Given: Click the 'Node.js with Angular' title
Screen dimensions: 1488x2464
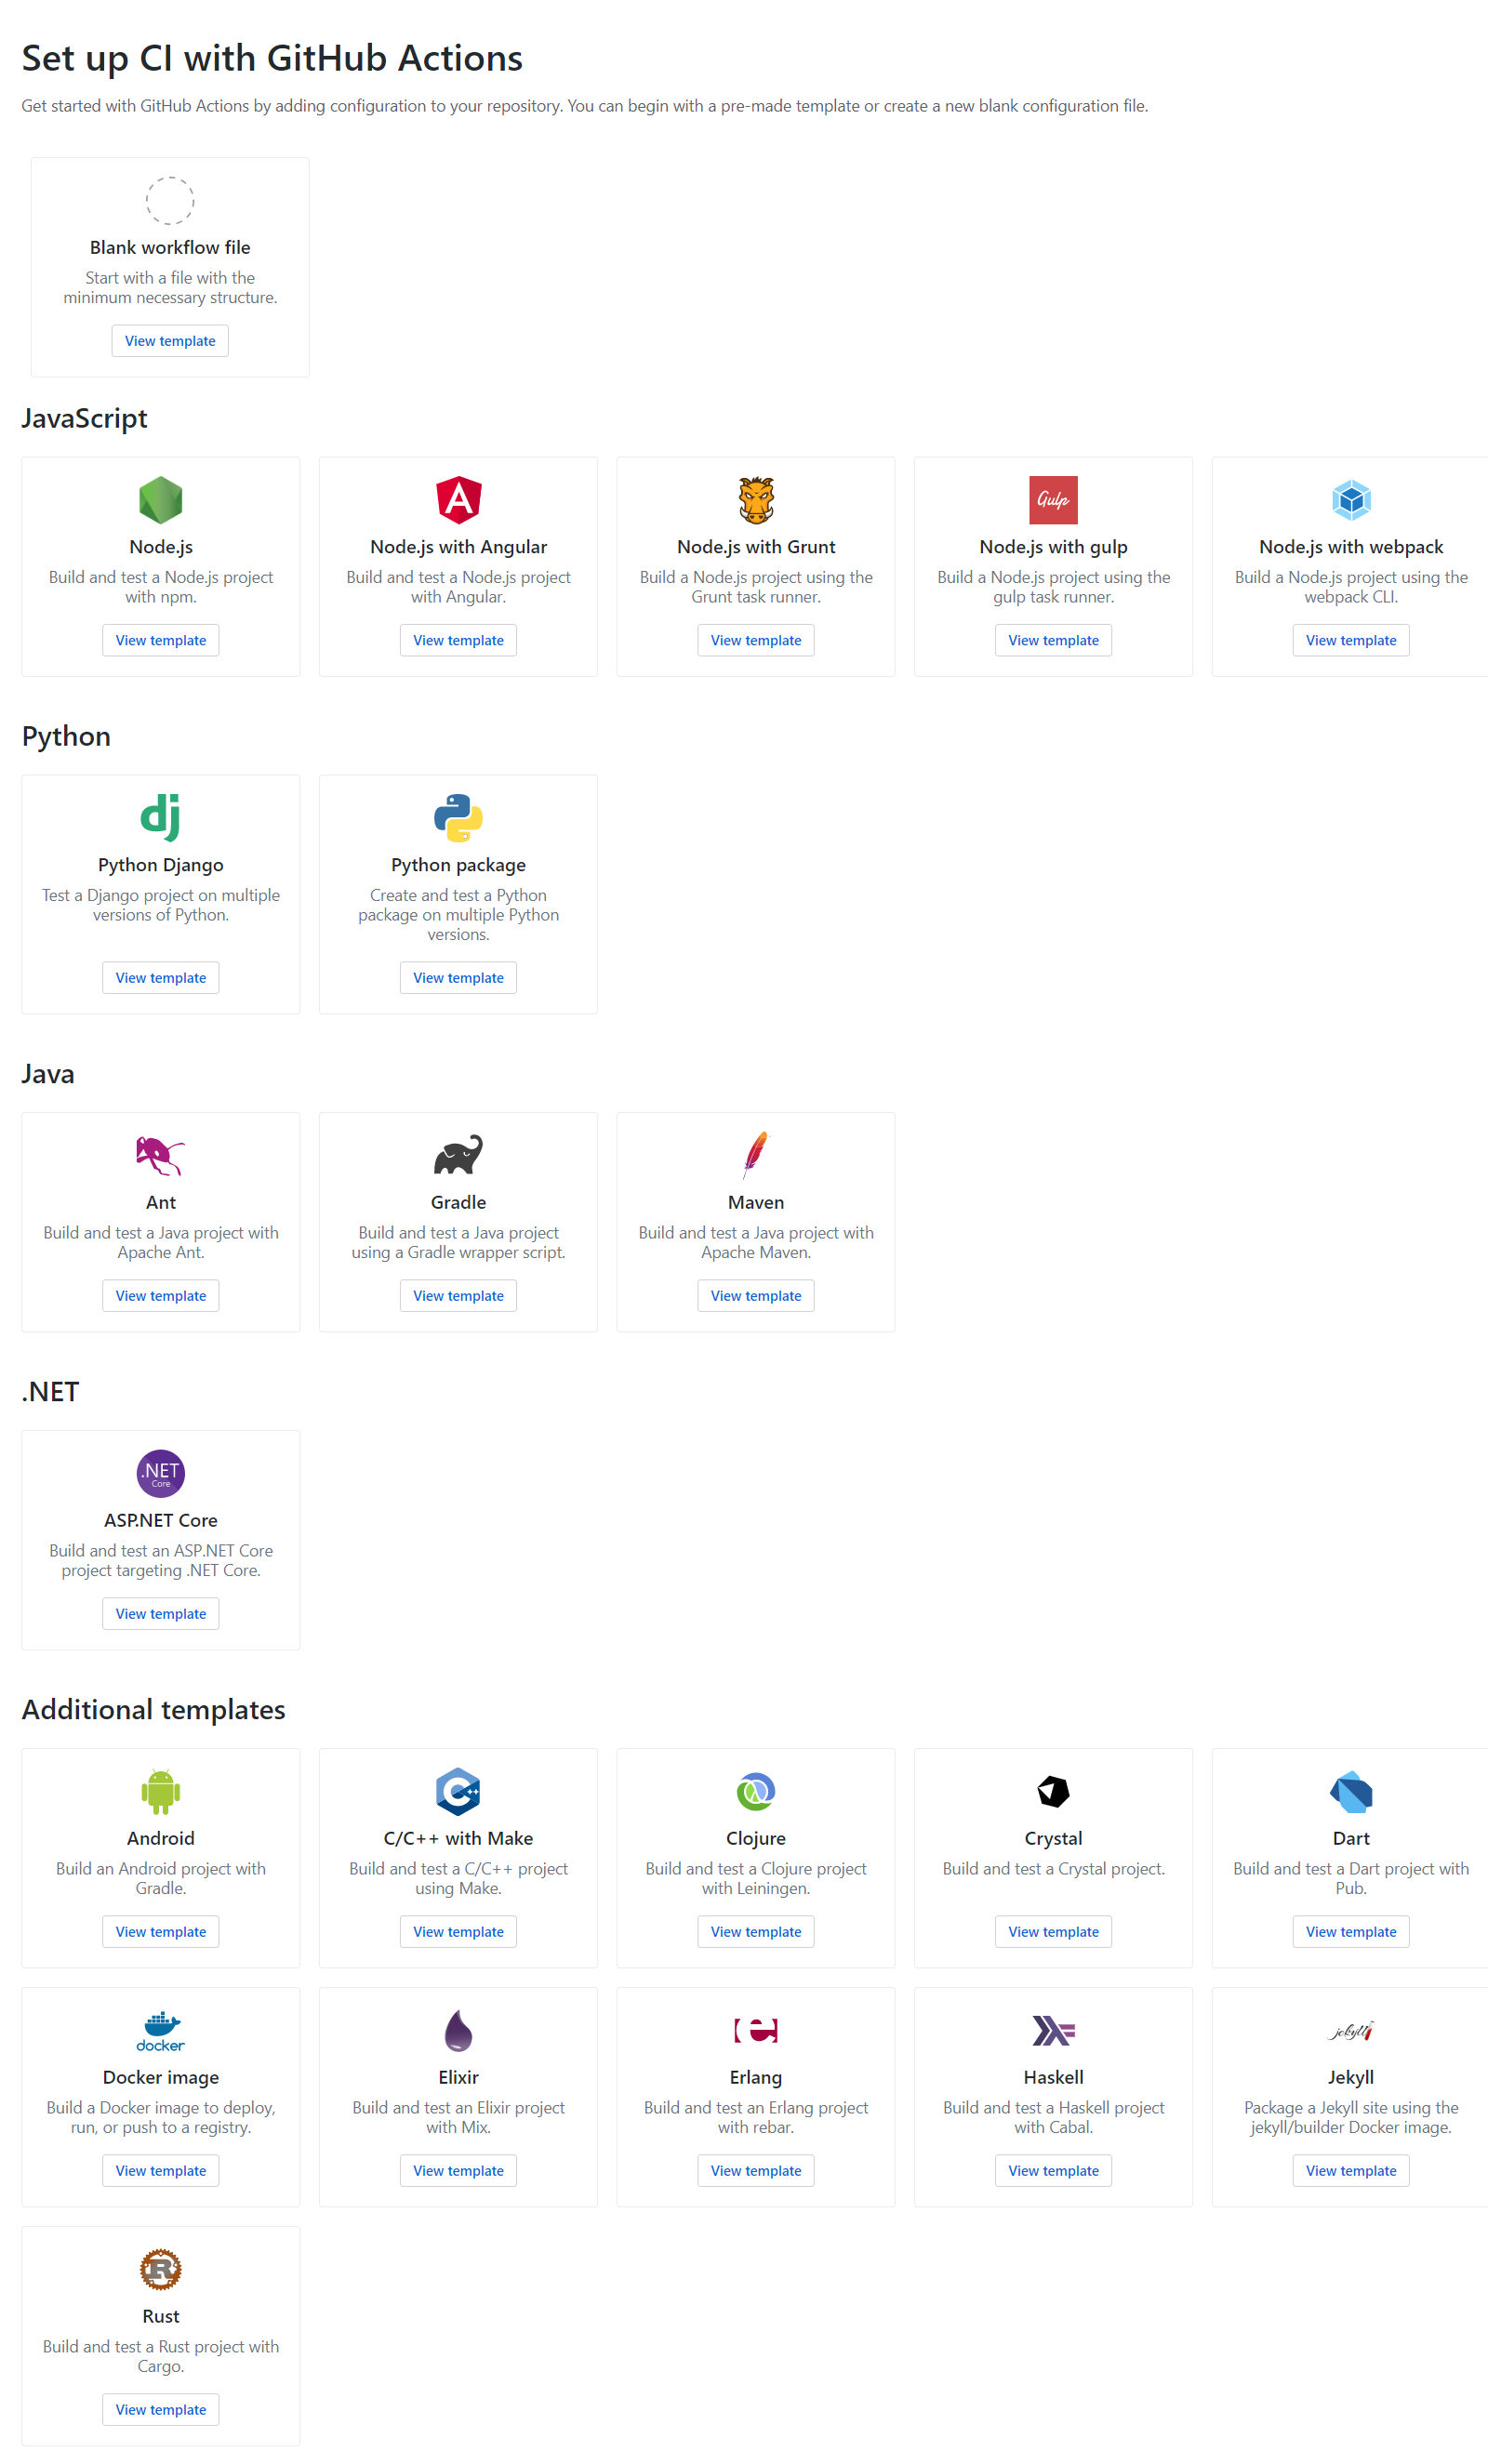Looking at the screenshot, I should [459, 547].
